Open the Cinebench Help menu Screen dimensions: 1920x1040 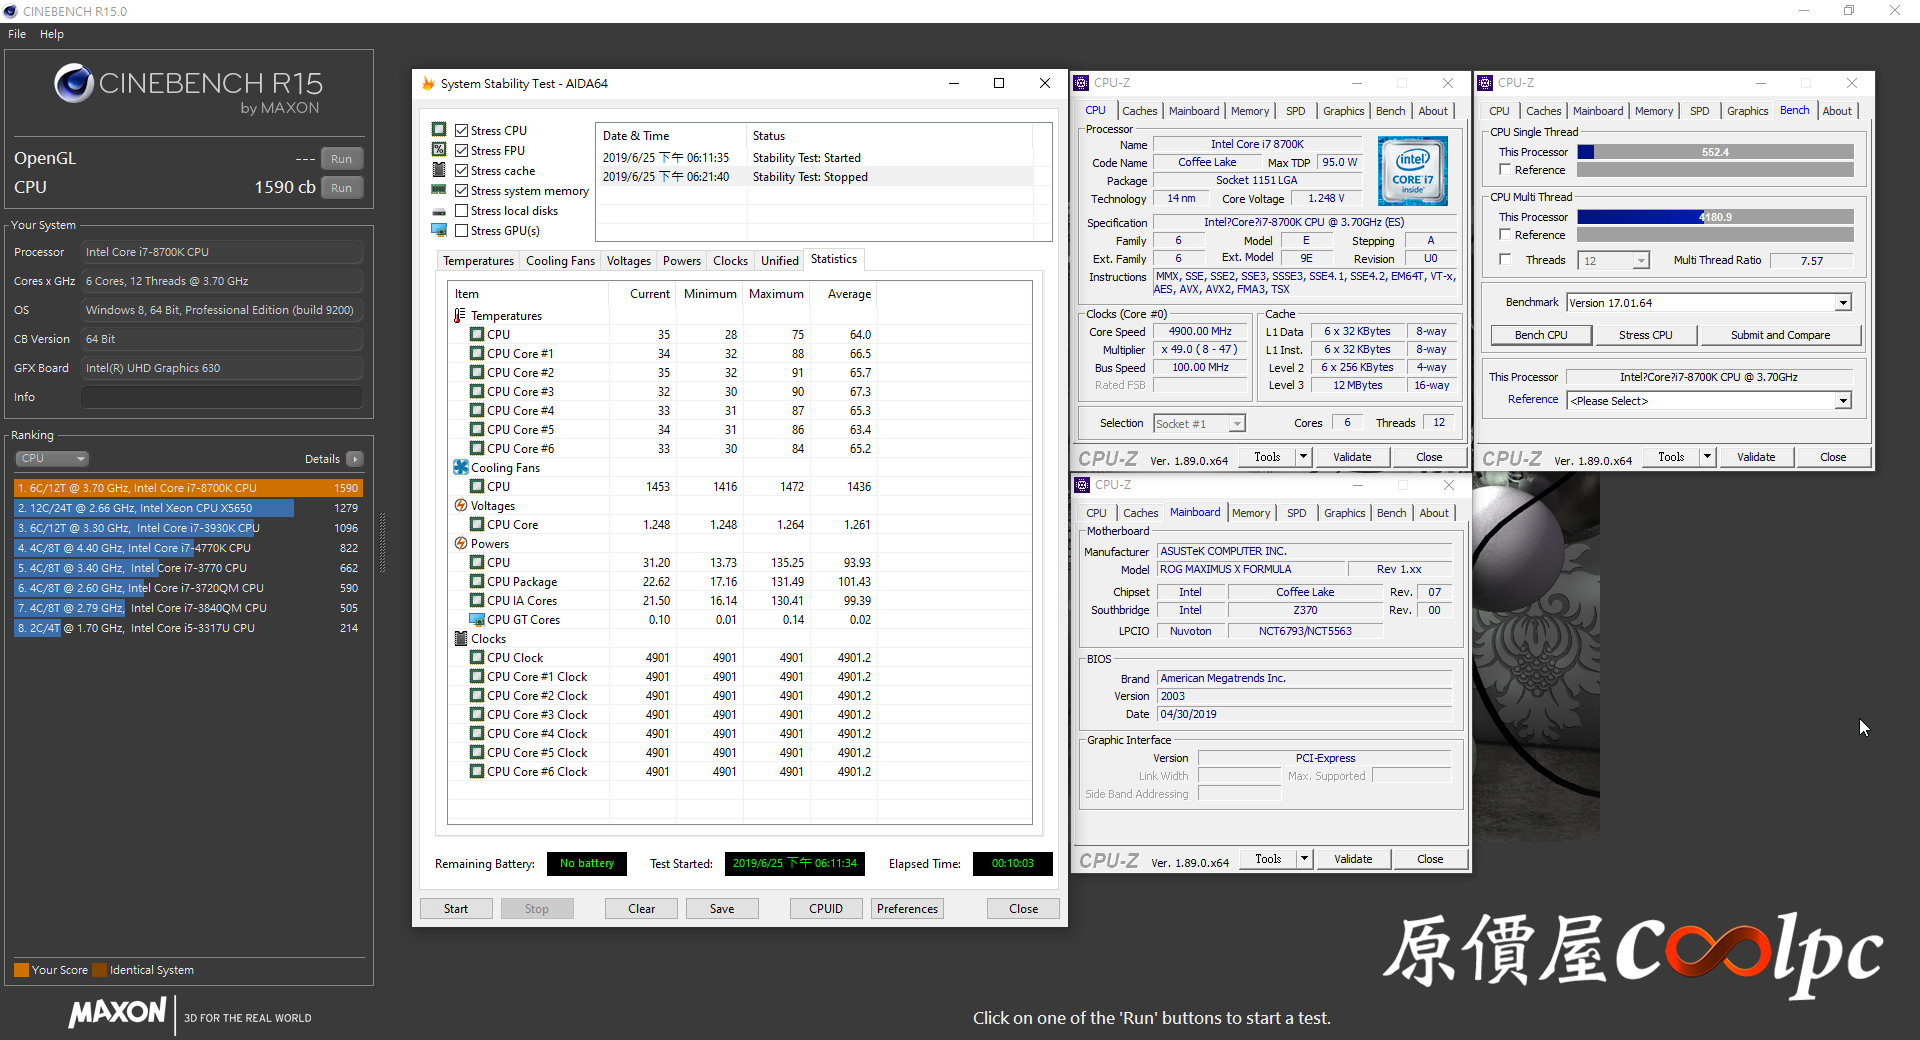coord(52,34)
